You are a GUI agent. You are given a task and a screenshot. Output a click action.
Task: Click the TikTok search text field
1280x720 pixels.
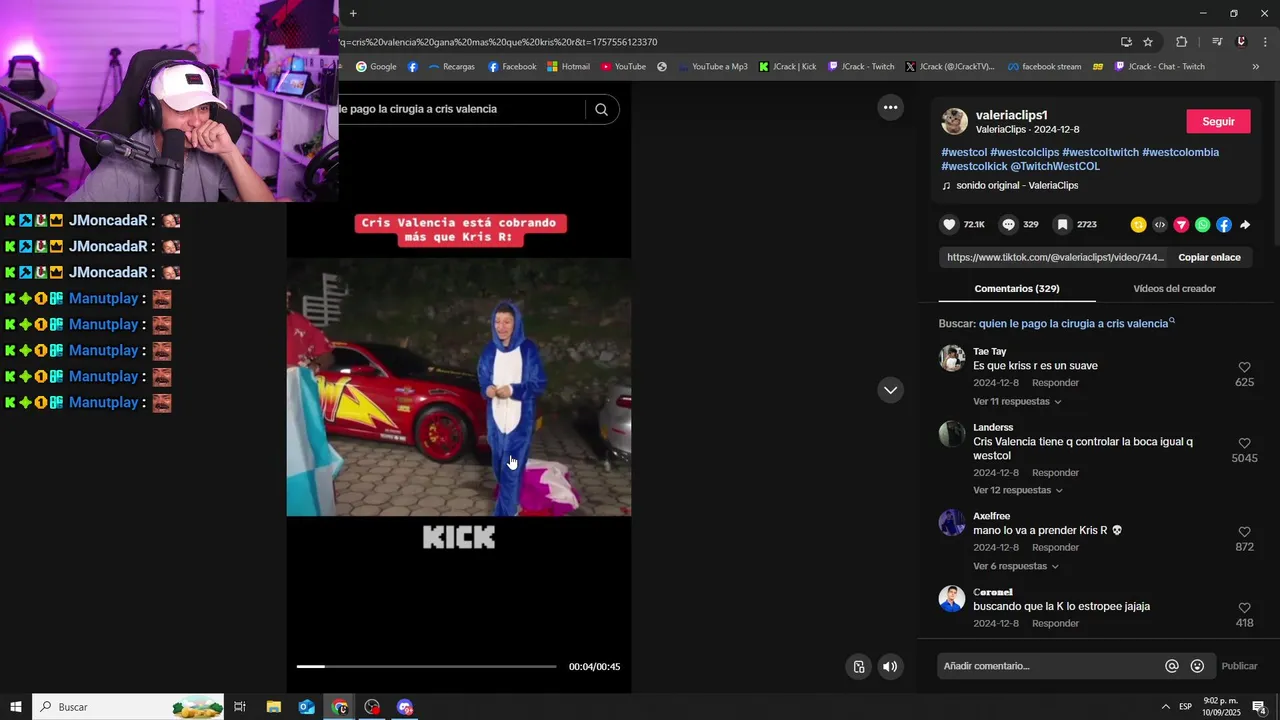pyautogui.click(x=460, y=109)
